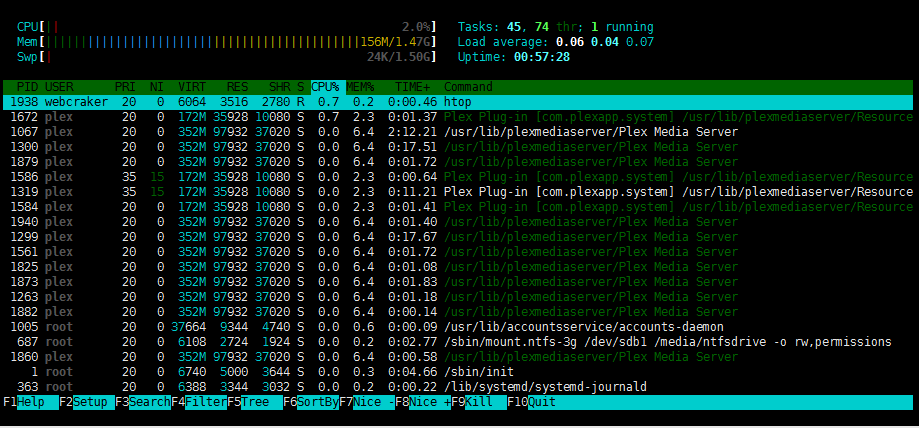Click F10 Quit to exit htop
Viewport: 919px width, 428px height.
pyautogui.click(x=540, y=402)
